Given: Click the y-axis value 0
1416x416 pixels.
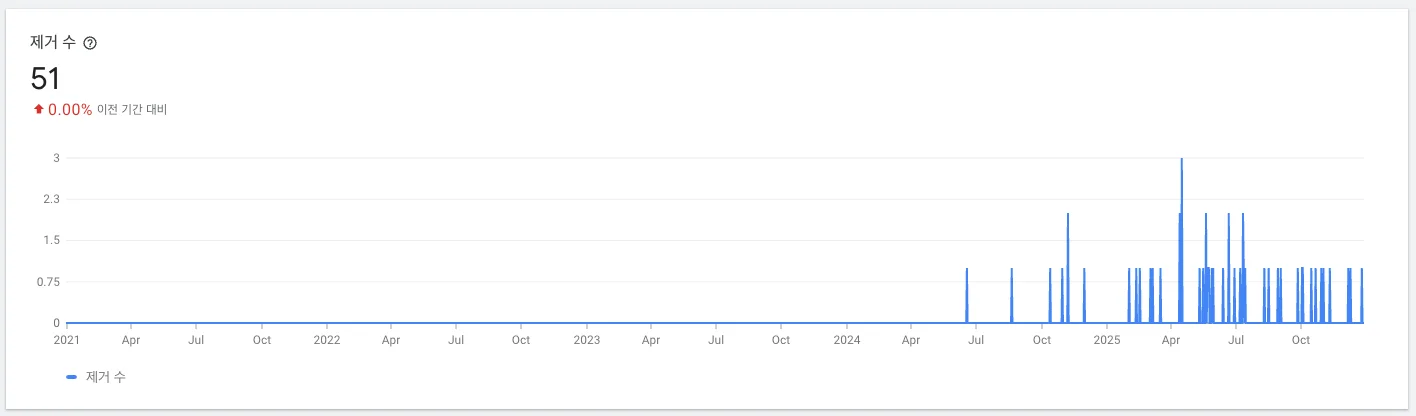Looking at the screenshot, I should click(x=57, y=323).
